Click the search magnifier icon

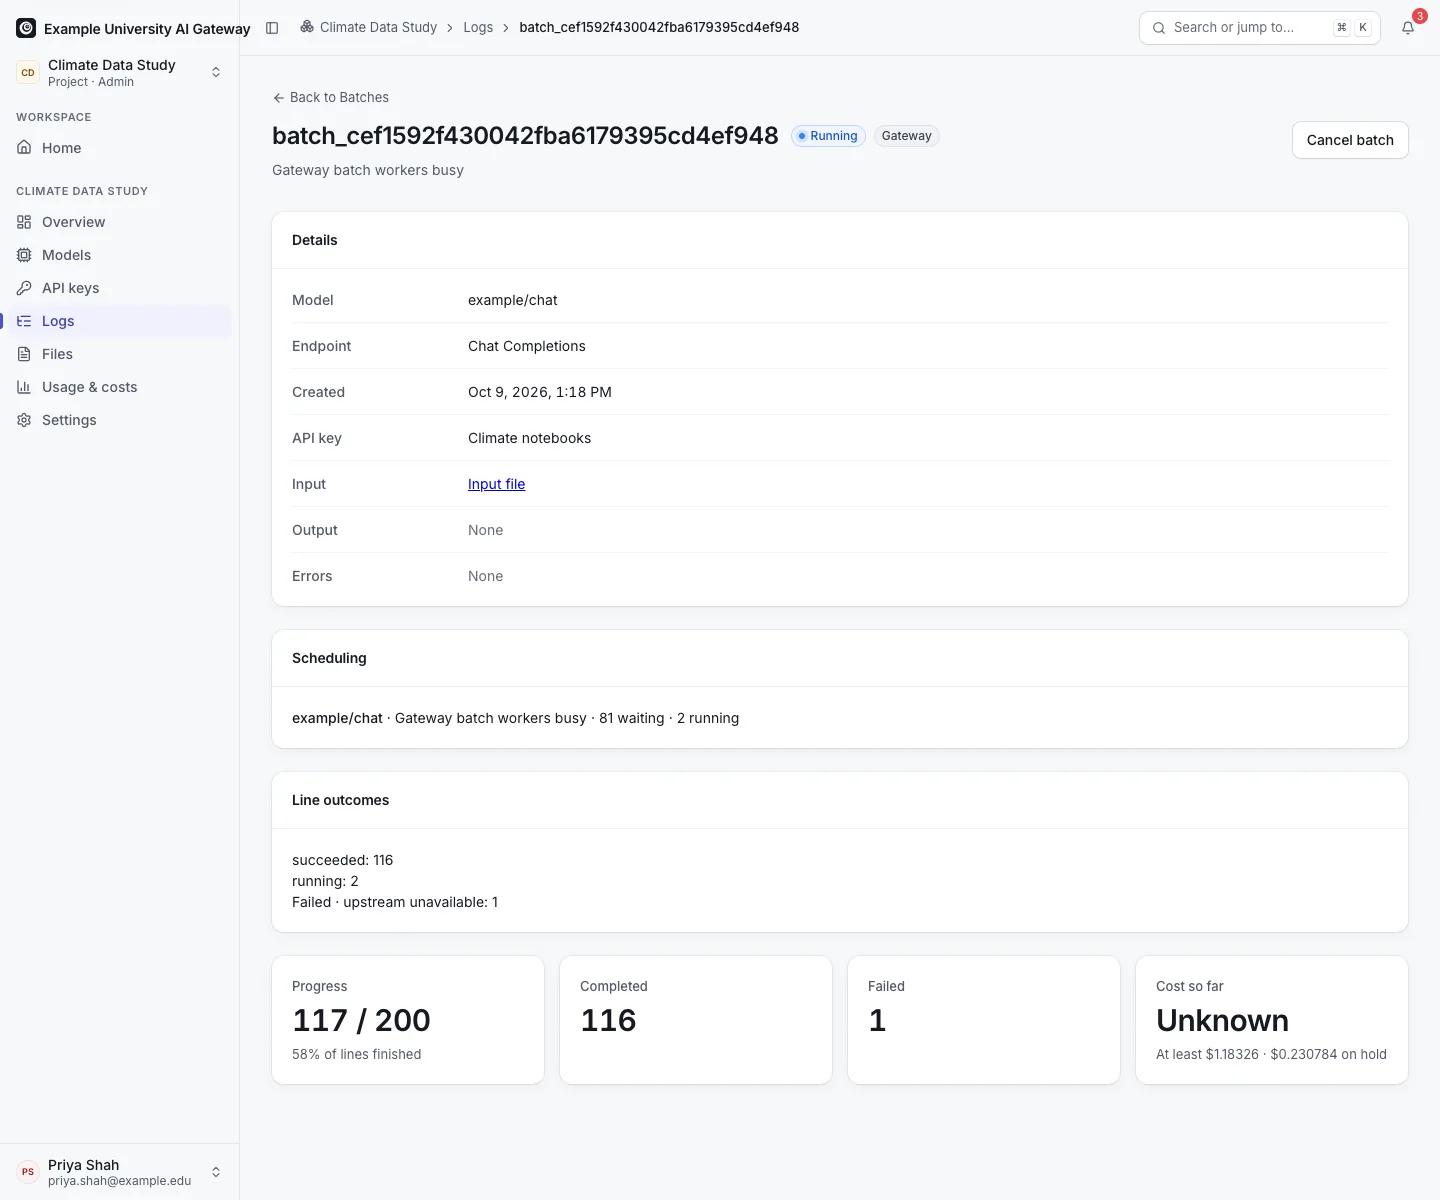1159,28
